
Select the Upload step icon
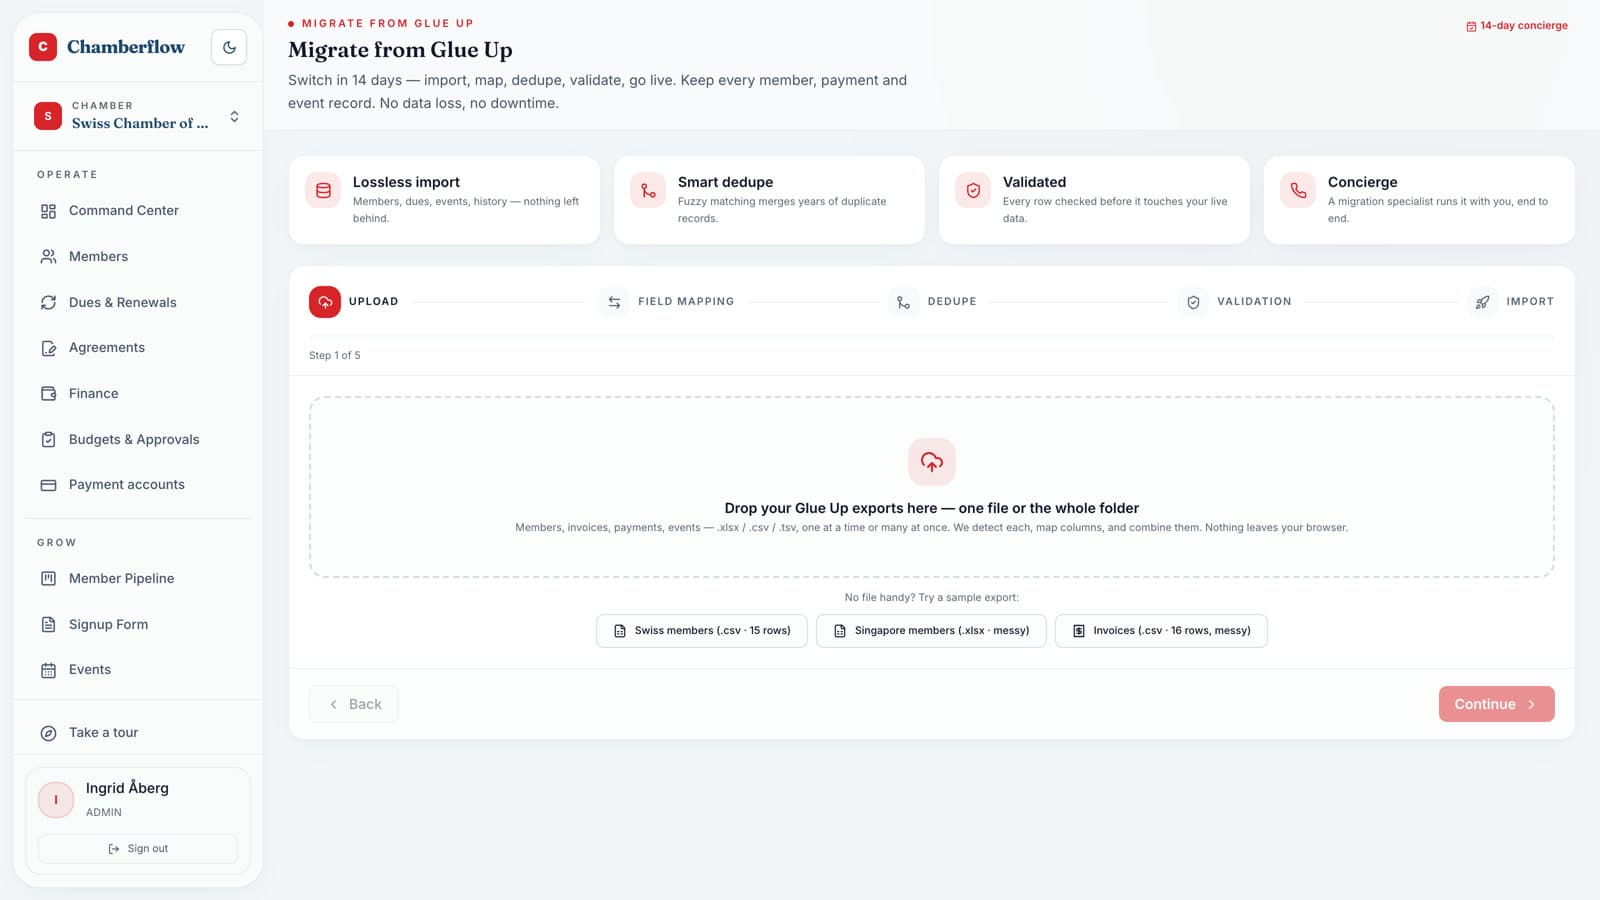[325, 302]
